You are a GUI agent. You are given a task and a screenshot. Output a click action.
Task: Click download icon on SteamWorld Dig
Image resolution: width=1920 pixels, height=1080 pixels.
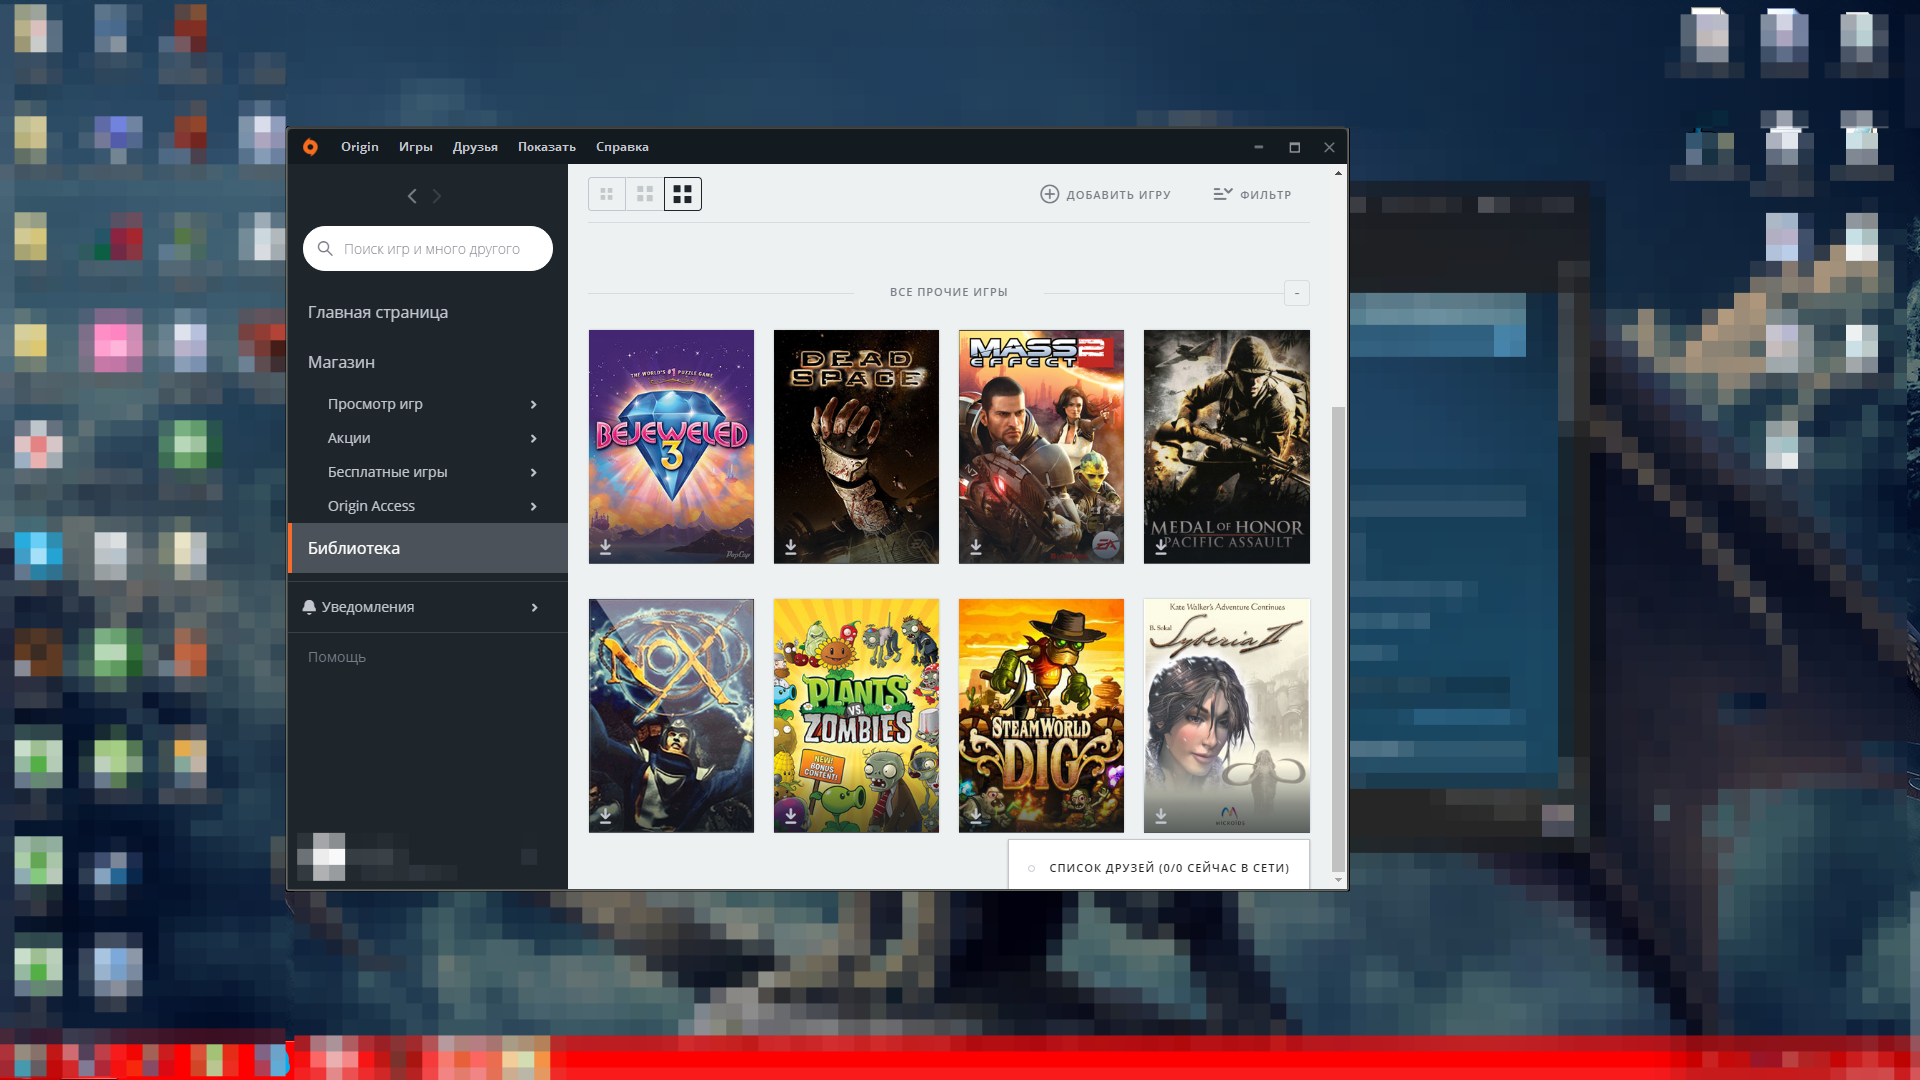(975, 816)
